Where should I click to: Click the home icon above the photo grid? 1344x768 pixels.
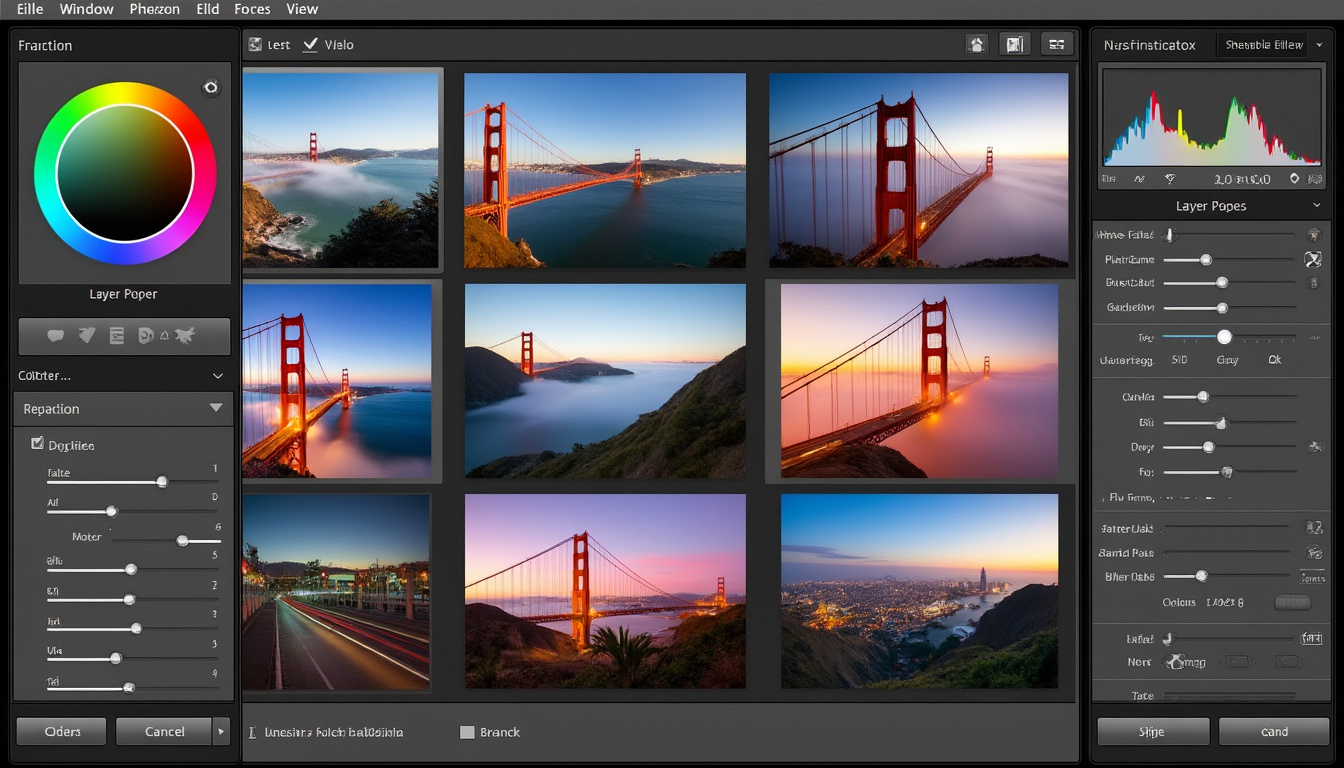tap(977, 44)
